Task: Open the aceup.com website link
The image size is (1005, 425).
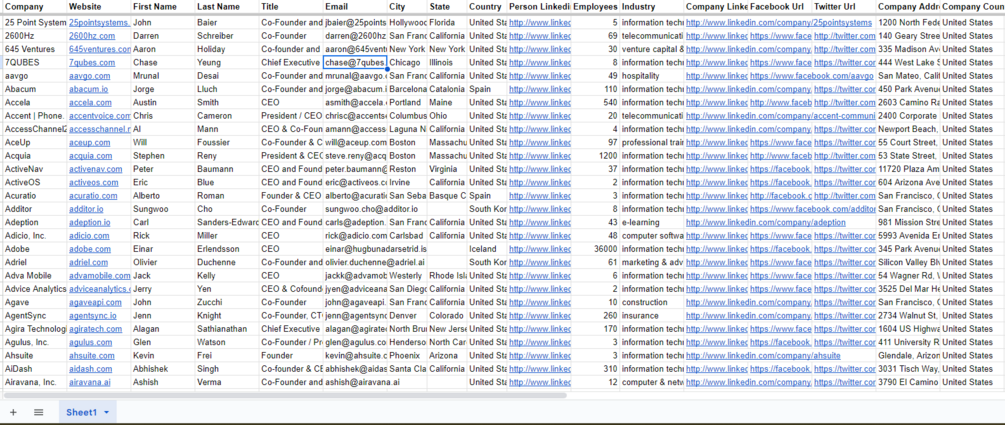Action: point(90,142)
